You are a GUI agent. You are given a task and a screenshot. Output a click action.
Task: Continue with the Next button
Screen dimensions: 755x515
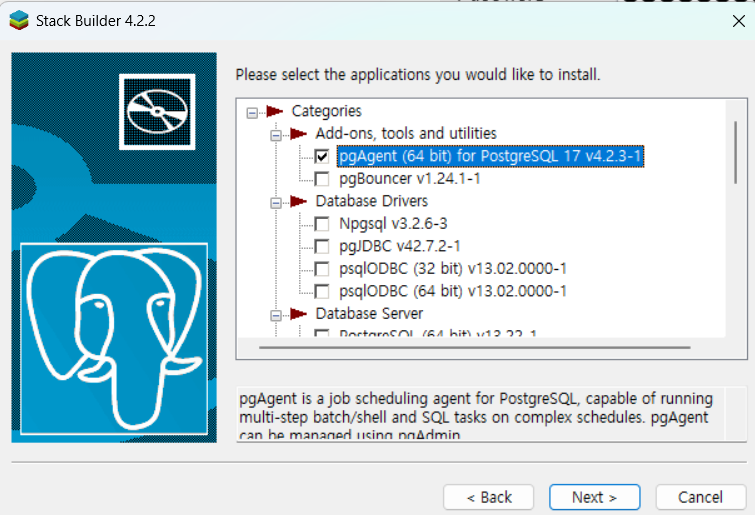click(x=595, y=497)
